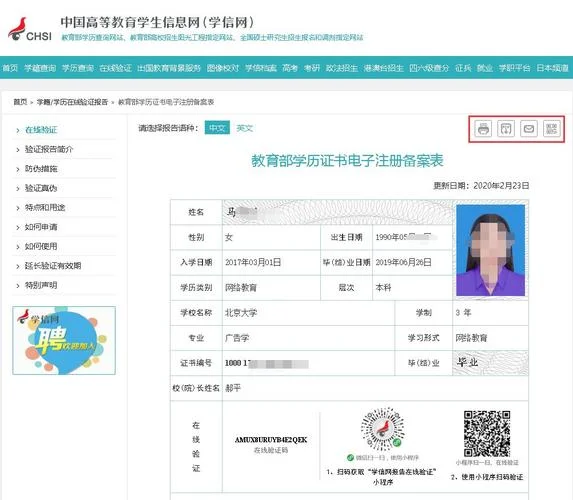This screenshot has height=500, width=573.
Task: Click 学籍/学历在线验证报告 breadcrumb link
Action: [72, 102]
